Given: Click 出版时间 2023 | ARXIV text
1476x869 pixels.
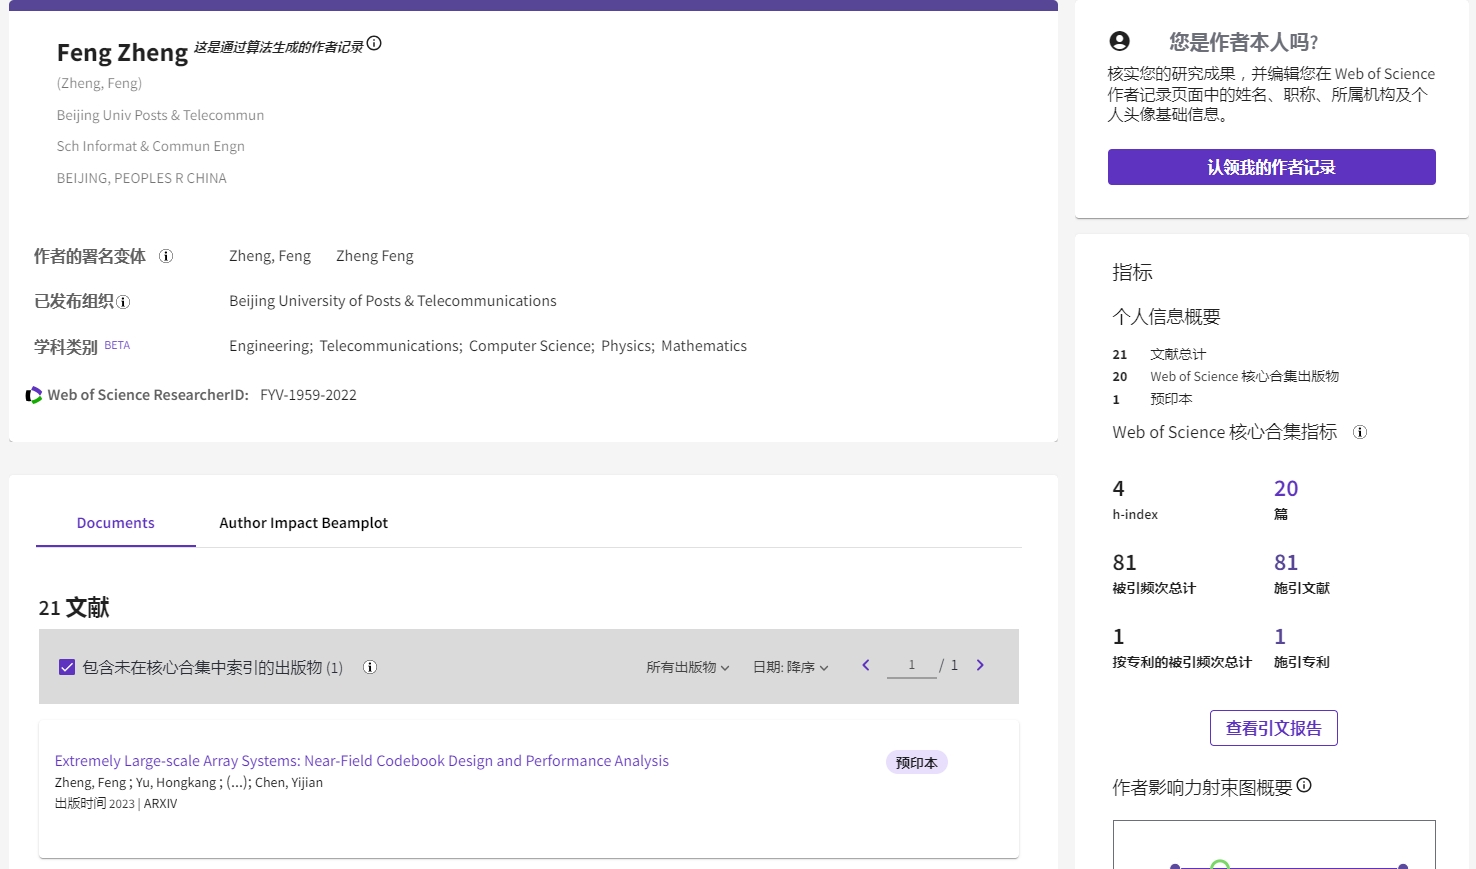Looking at the screenshot, I should [116, 803].
